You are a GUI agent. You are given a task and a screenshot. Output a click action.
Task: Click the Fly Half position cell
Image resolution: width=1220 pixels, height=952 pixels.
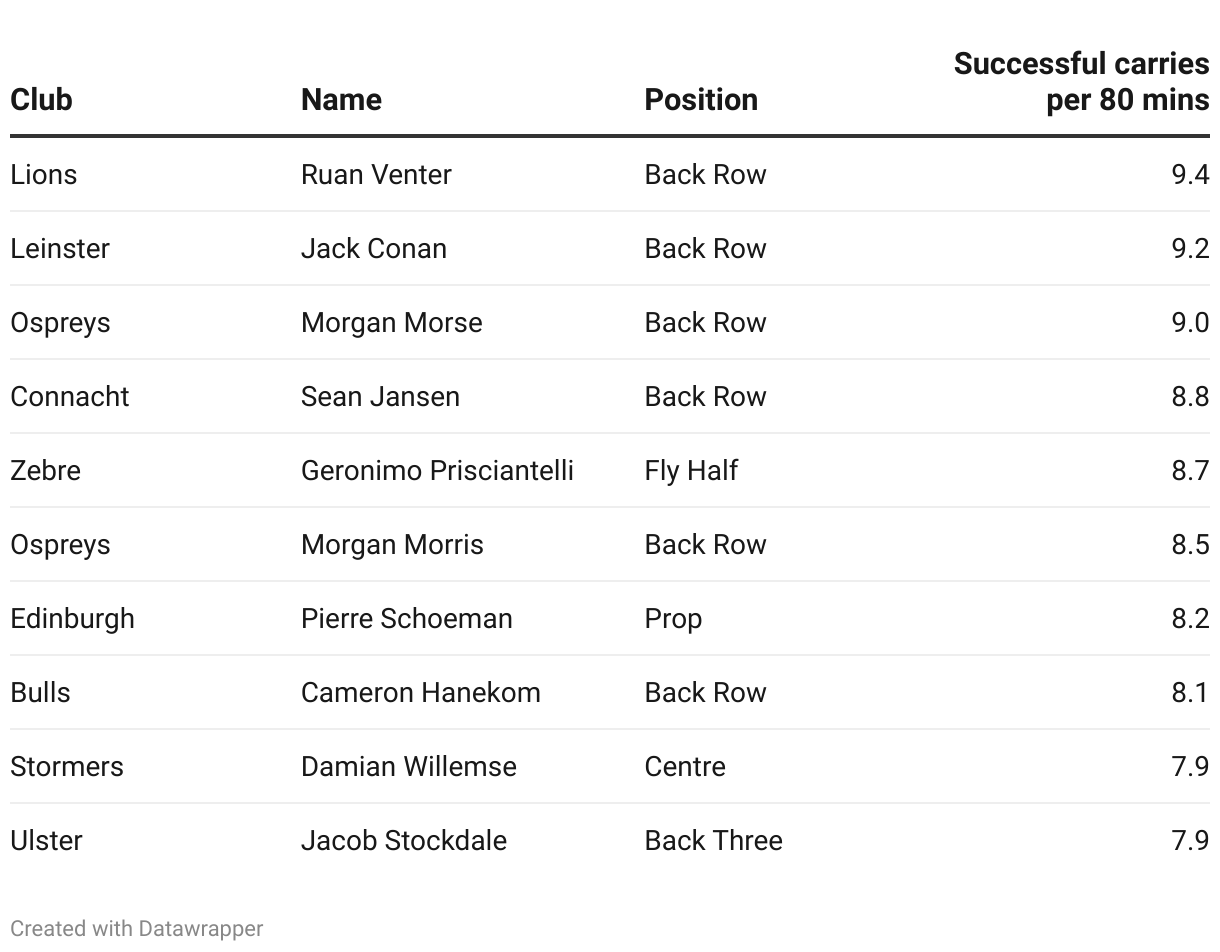(x=691, y=471)
